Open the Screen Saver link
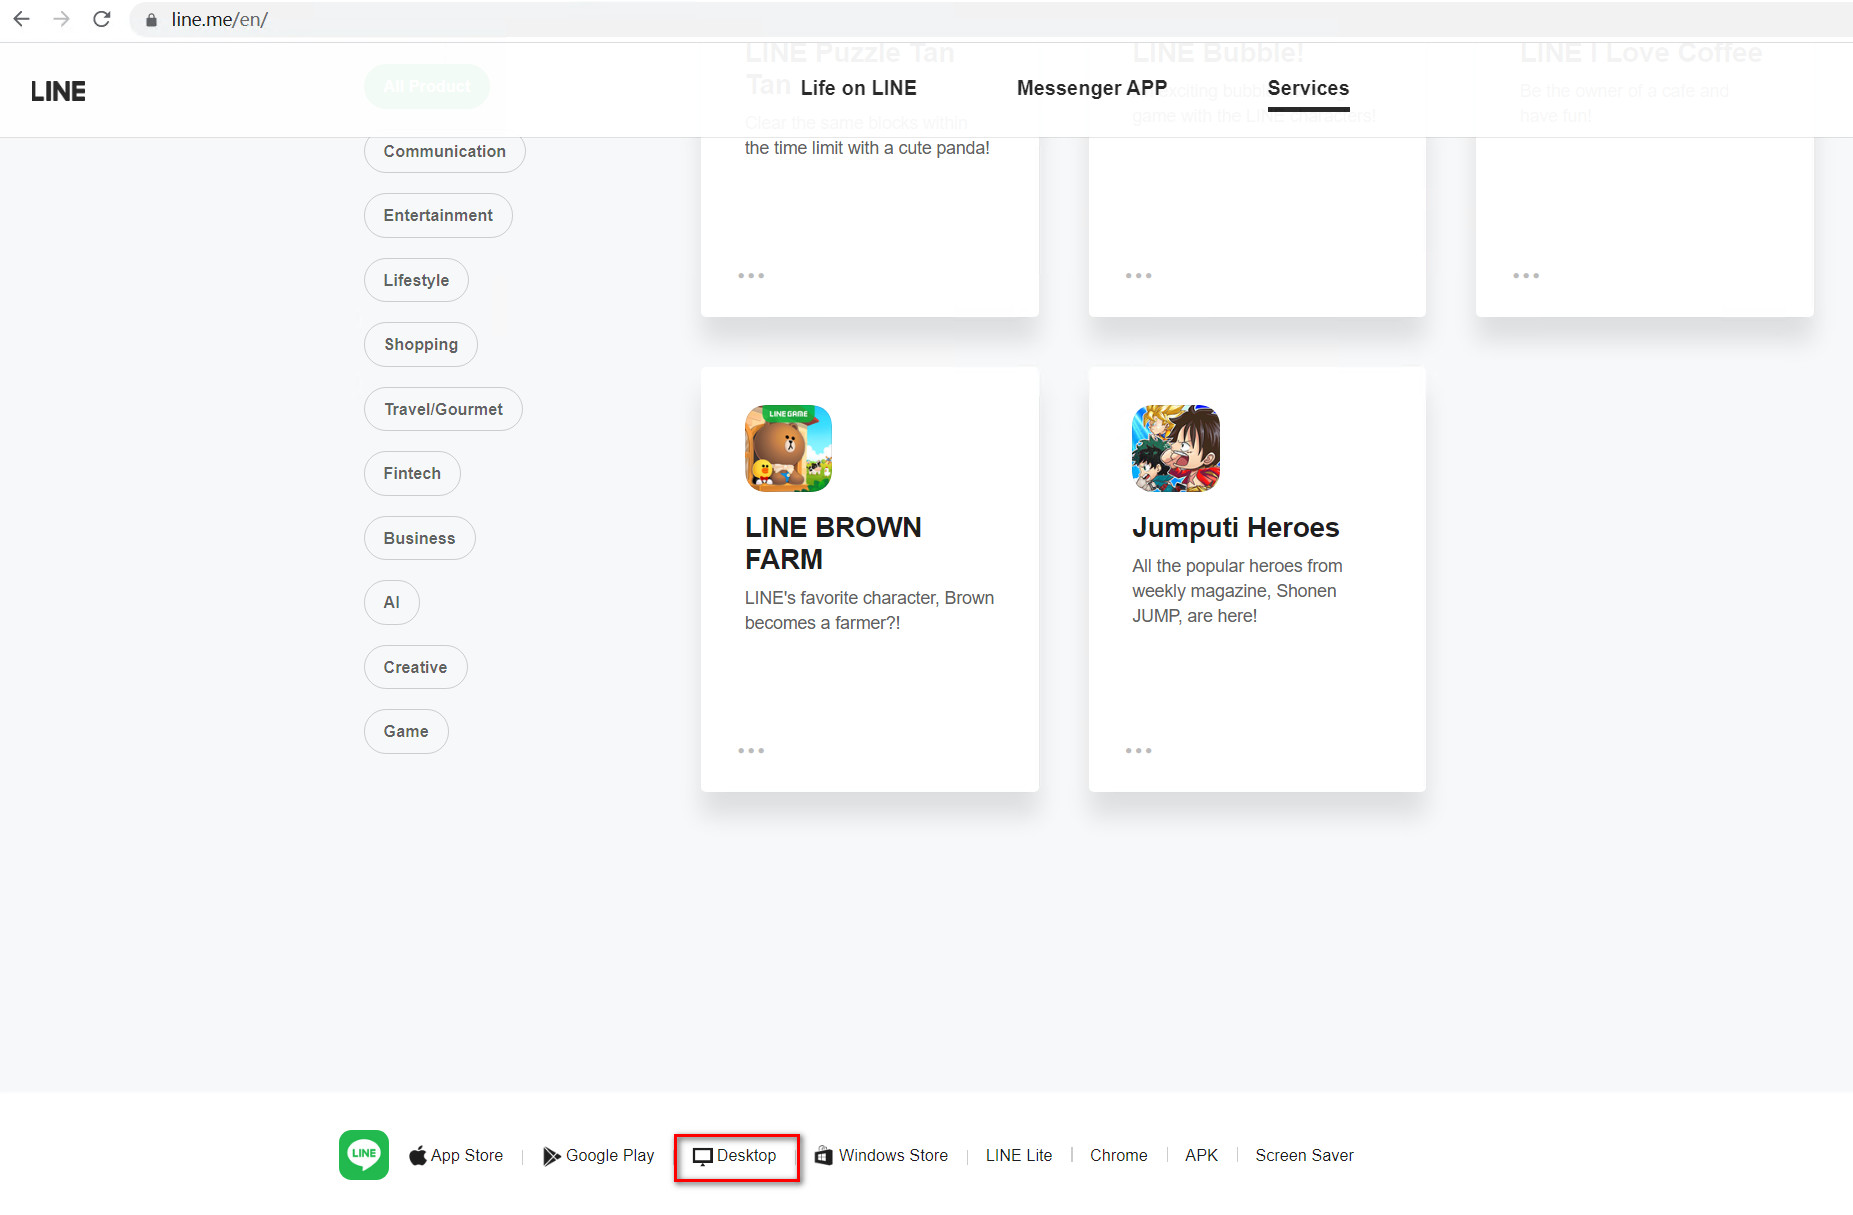1853x1215 pixels. click(1304, 1155)
